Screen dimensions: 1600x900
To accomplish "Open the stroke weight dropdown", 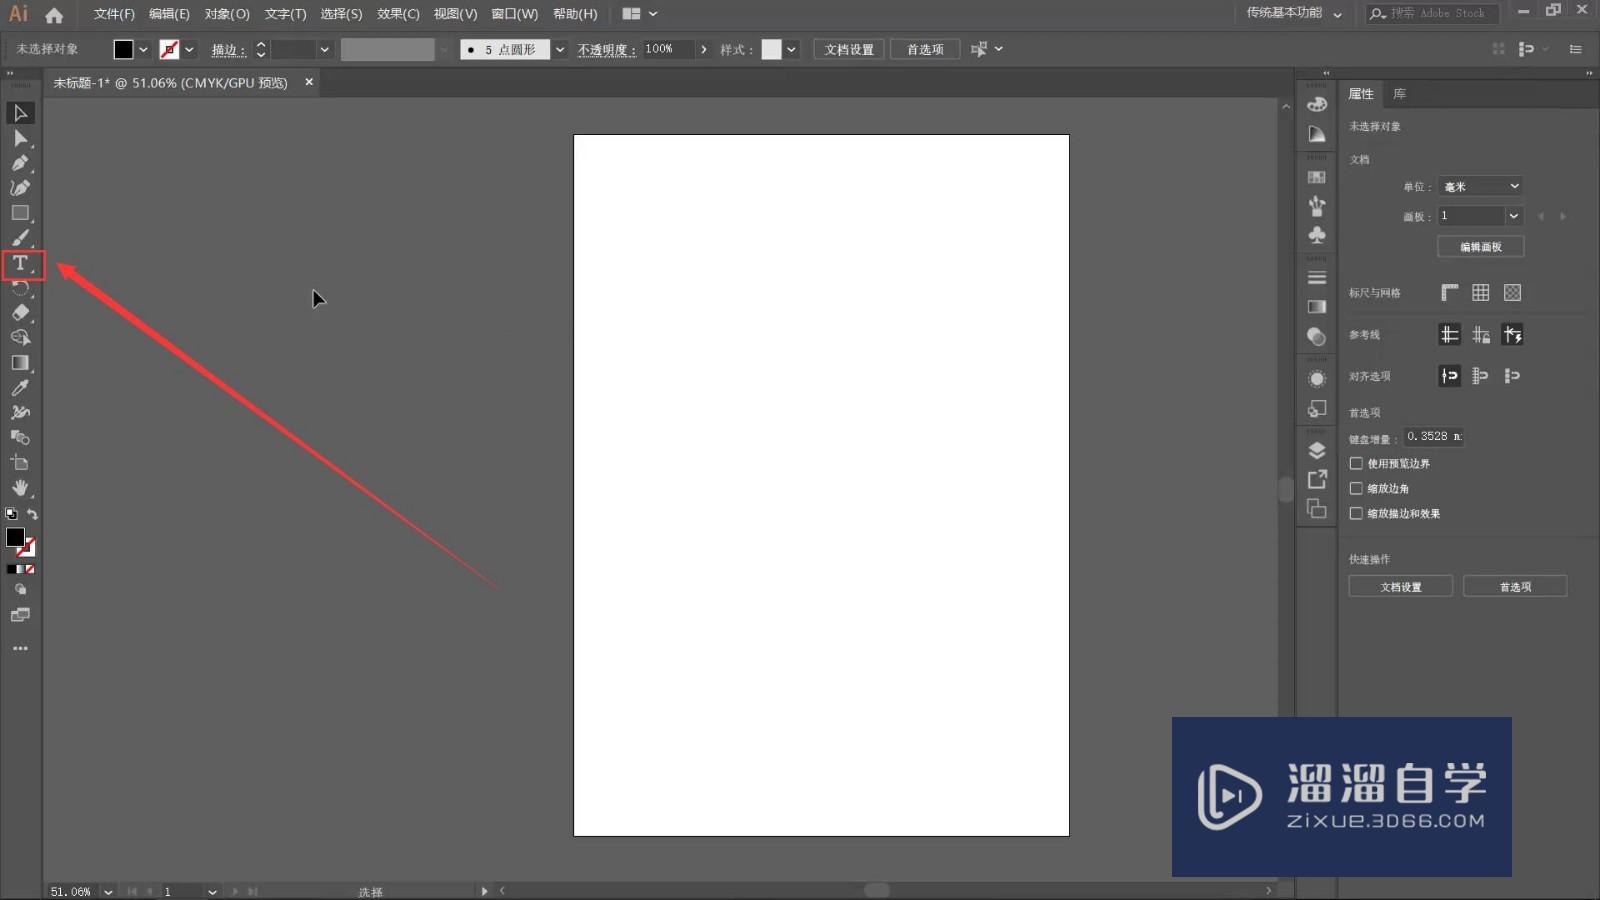I will 324,49.
